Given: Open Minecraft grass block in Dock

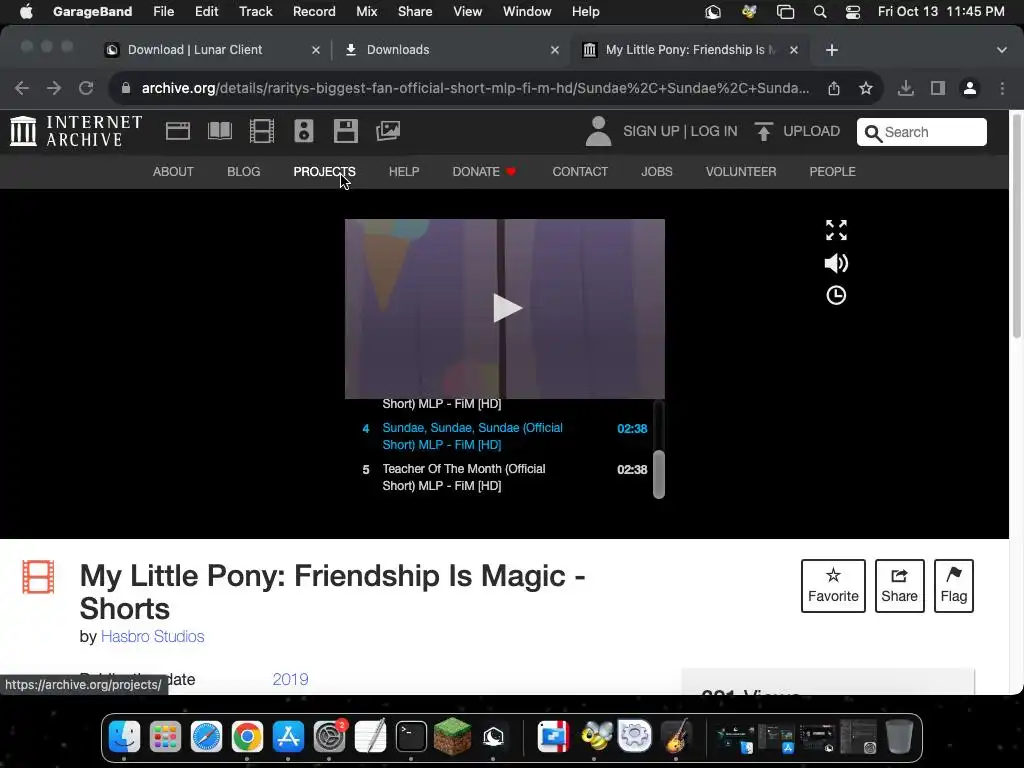Looking at the screenshot, I should (453, 737).
